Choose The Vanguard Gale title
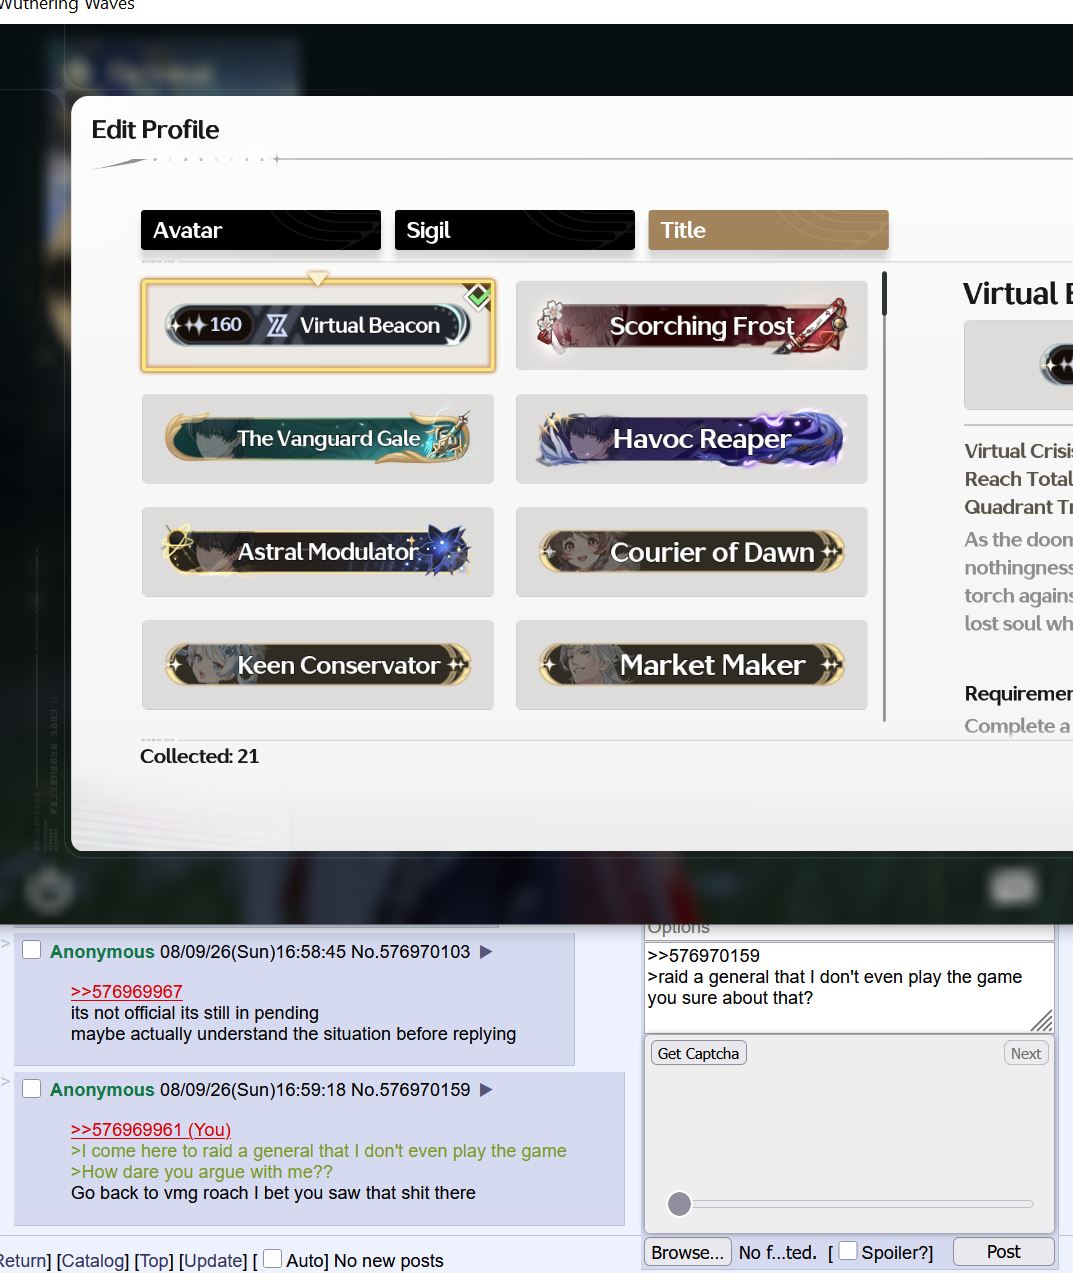 pos(318,439)
